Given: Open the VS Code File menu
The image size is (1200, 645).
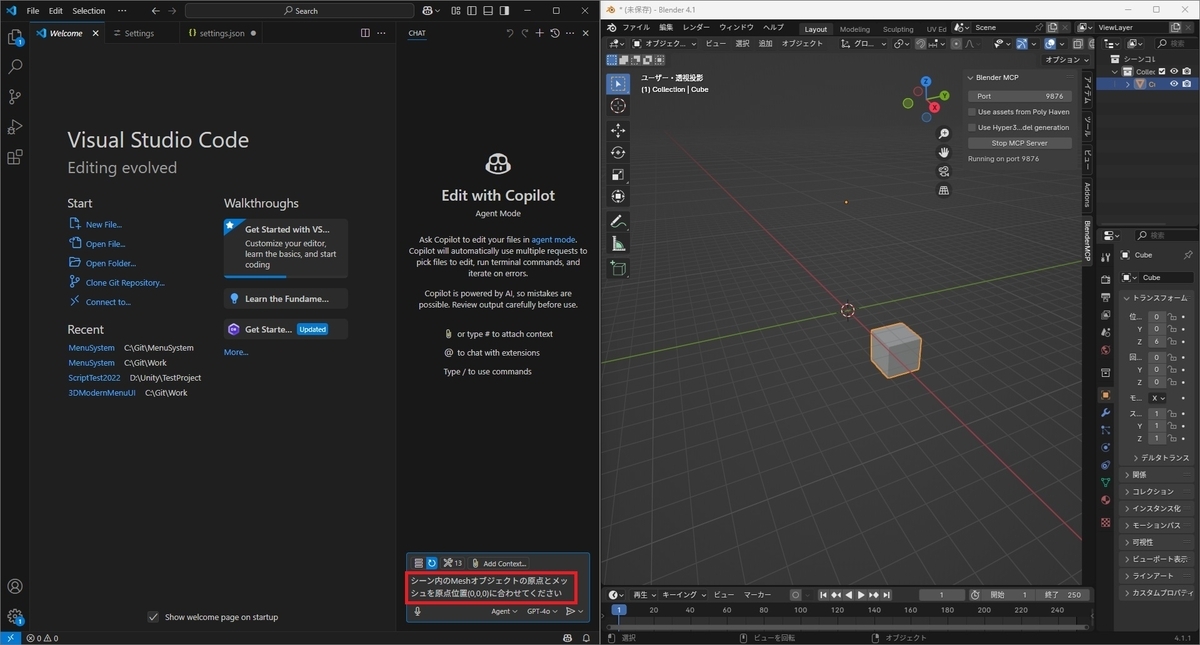Looking at the screenshot, I should click(x=33, y=11).
